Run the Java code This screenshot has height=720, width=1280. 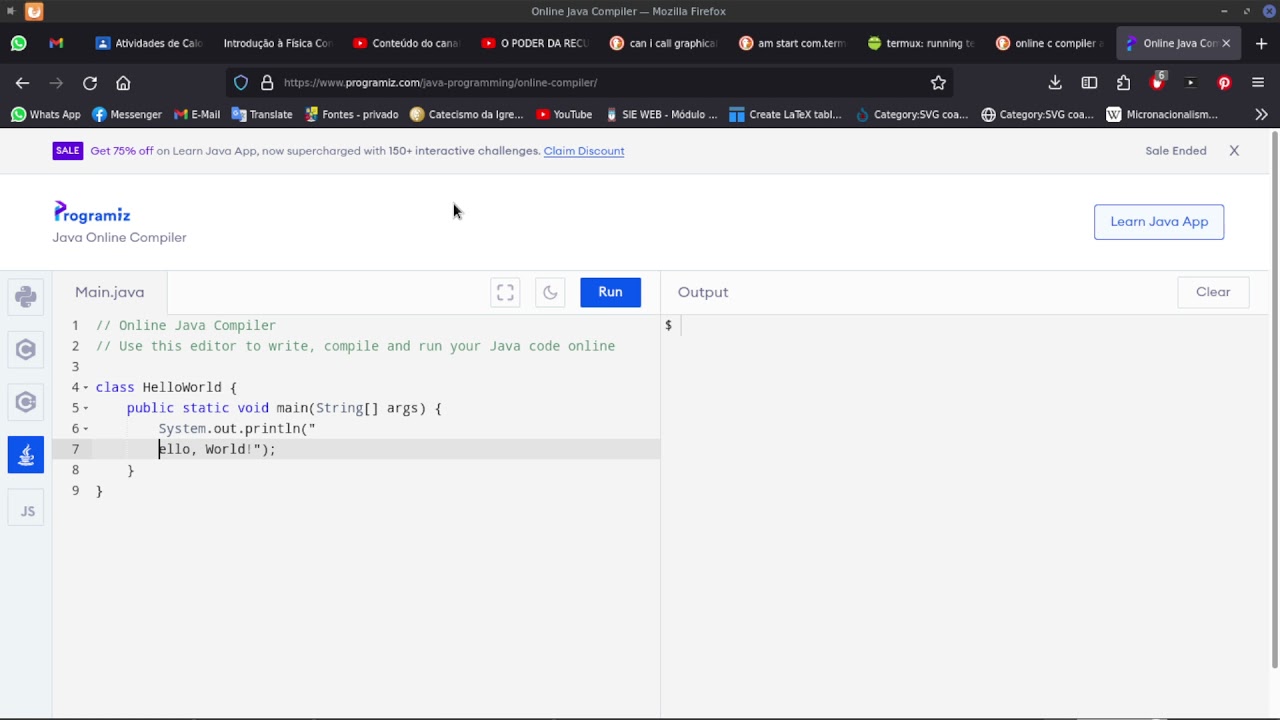pos(610,292)
